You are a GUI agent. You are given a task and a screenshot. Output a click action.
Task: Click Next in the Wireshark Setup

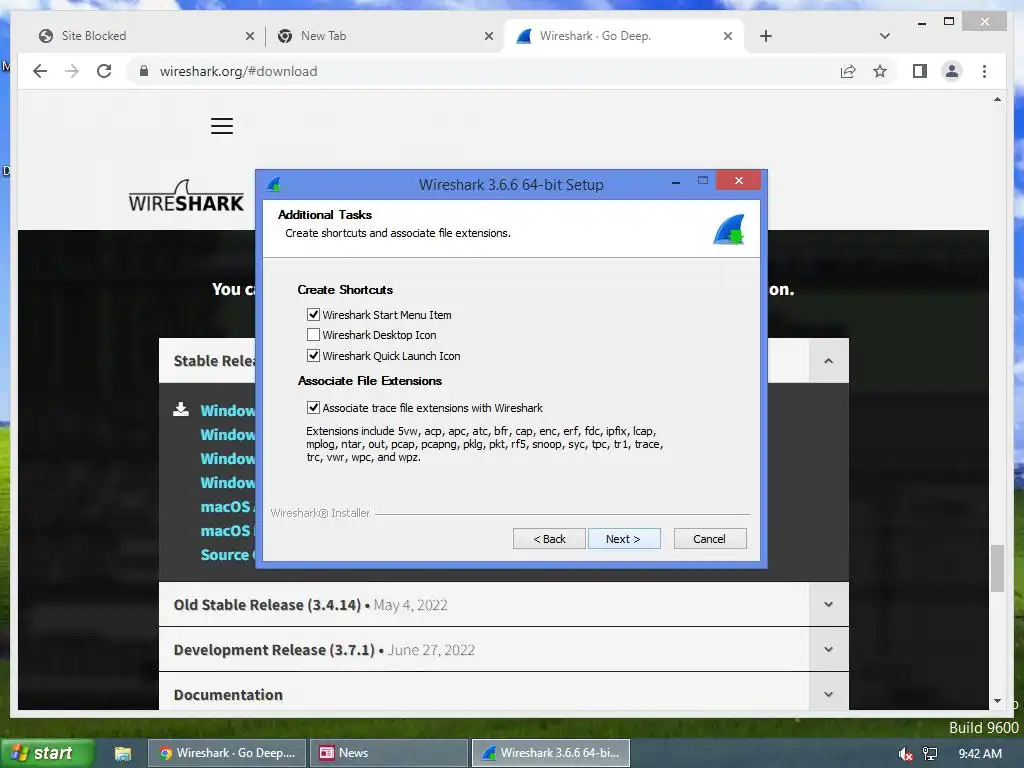pos(624,539)
